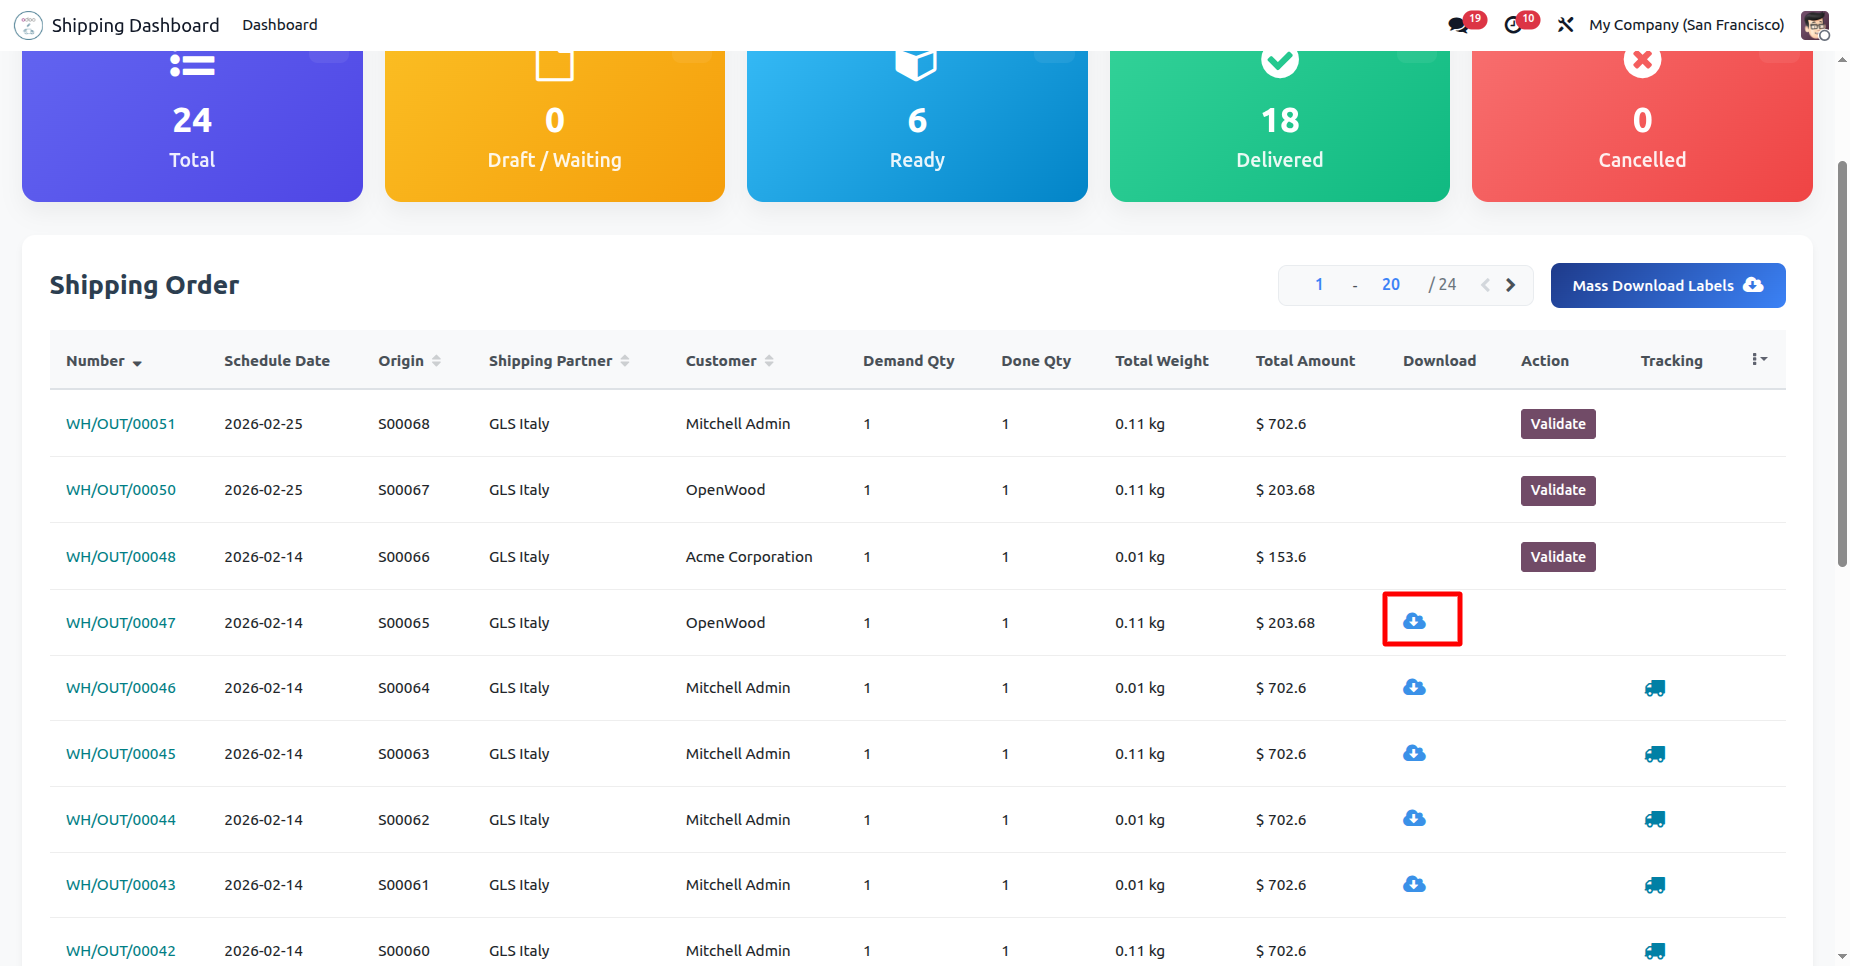Viewport: 1850px width, 966px height.
Task: Switch company via My Company (San Francisco)
Action: tap(1686, 25)
